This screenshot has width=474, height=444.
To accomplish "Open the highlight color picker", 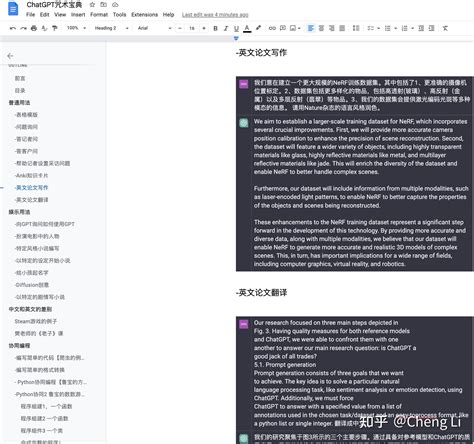I will [x=258, y=28].
